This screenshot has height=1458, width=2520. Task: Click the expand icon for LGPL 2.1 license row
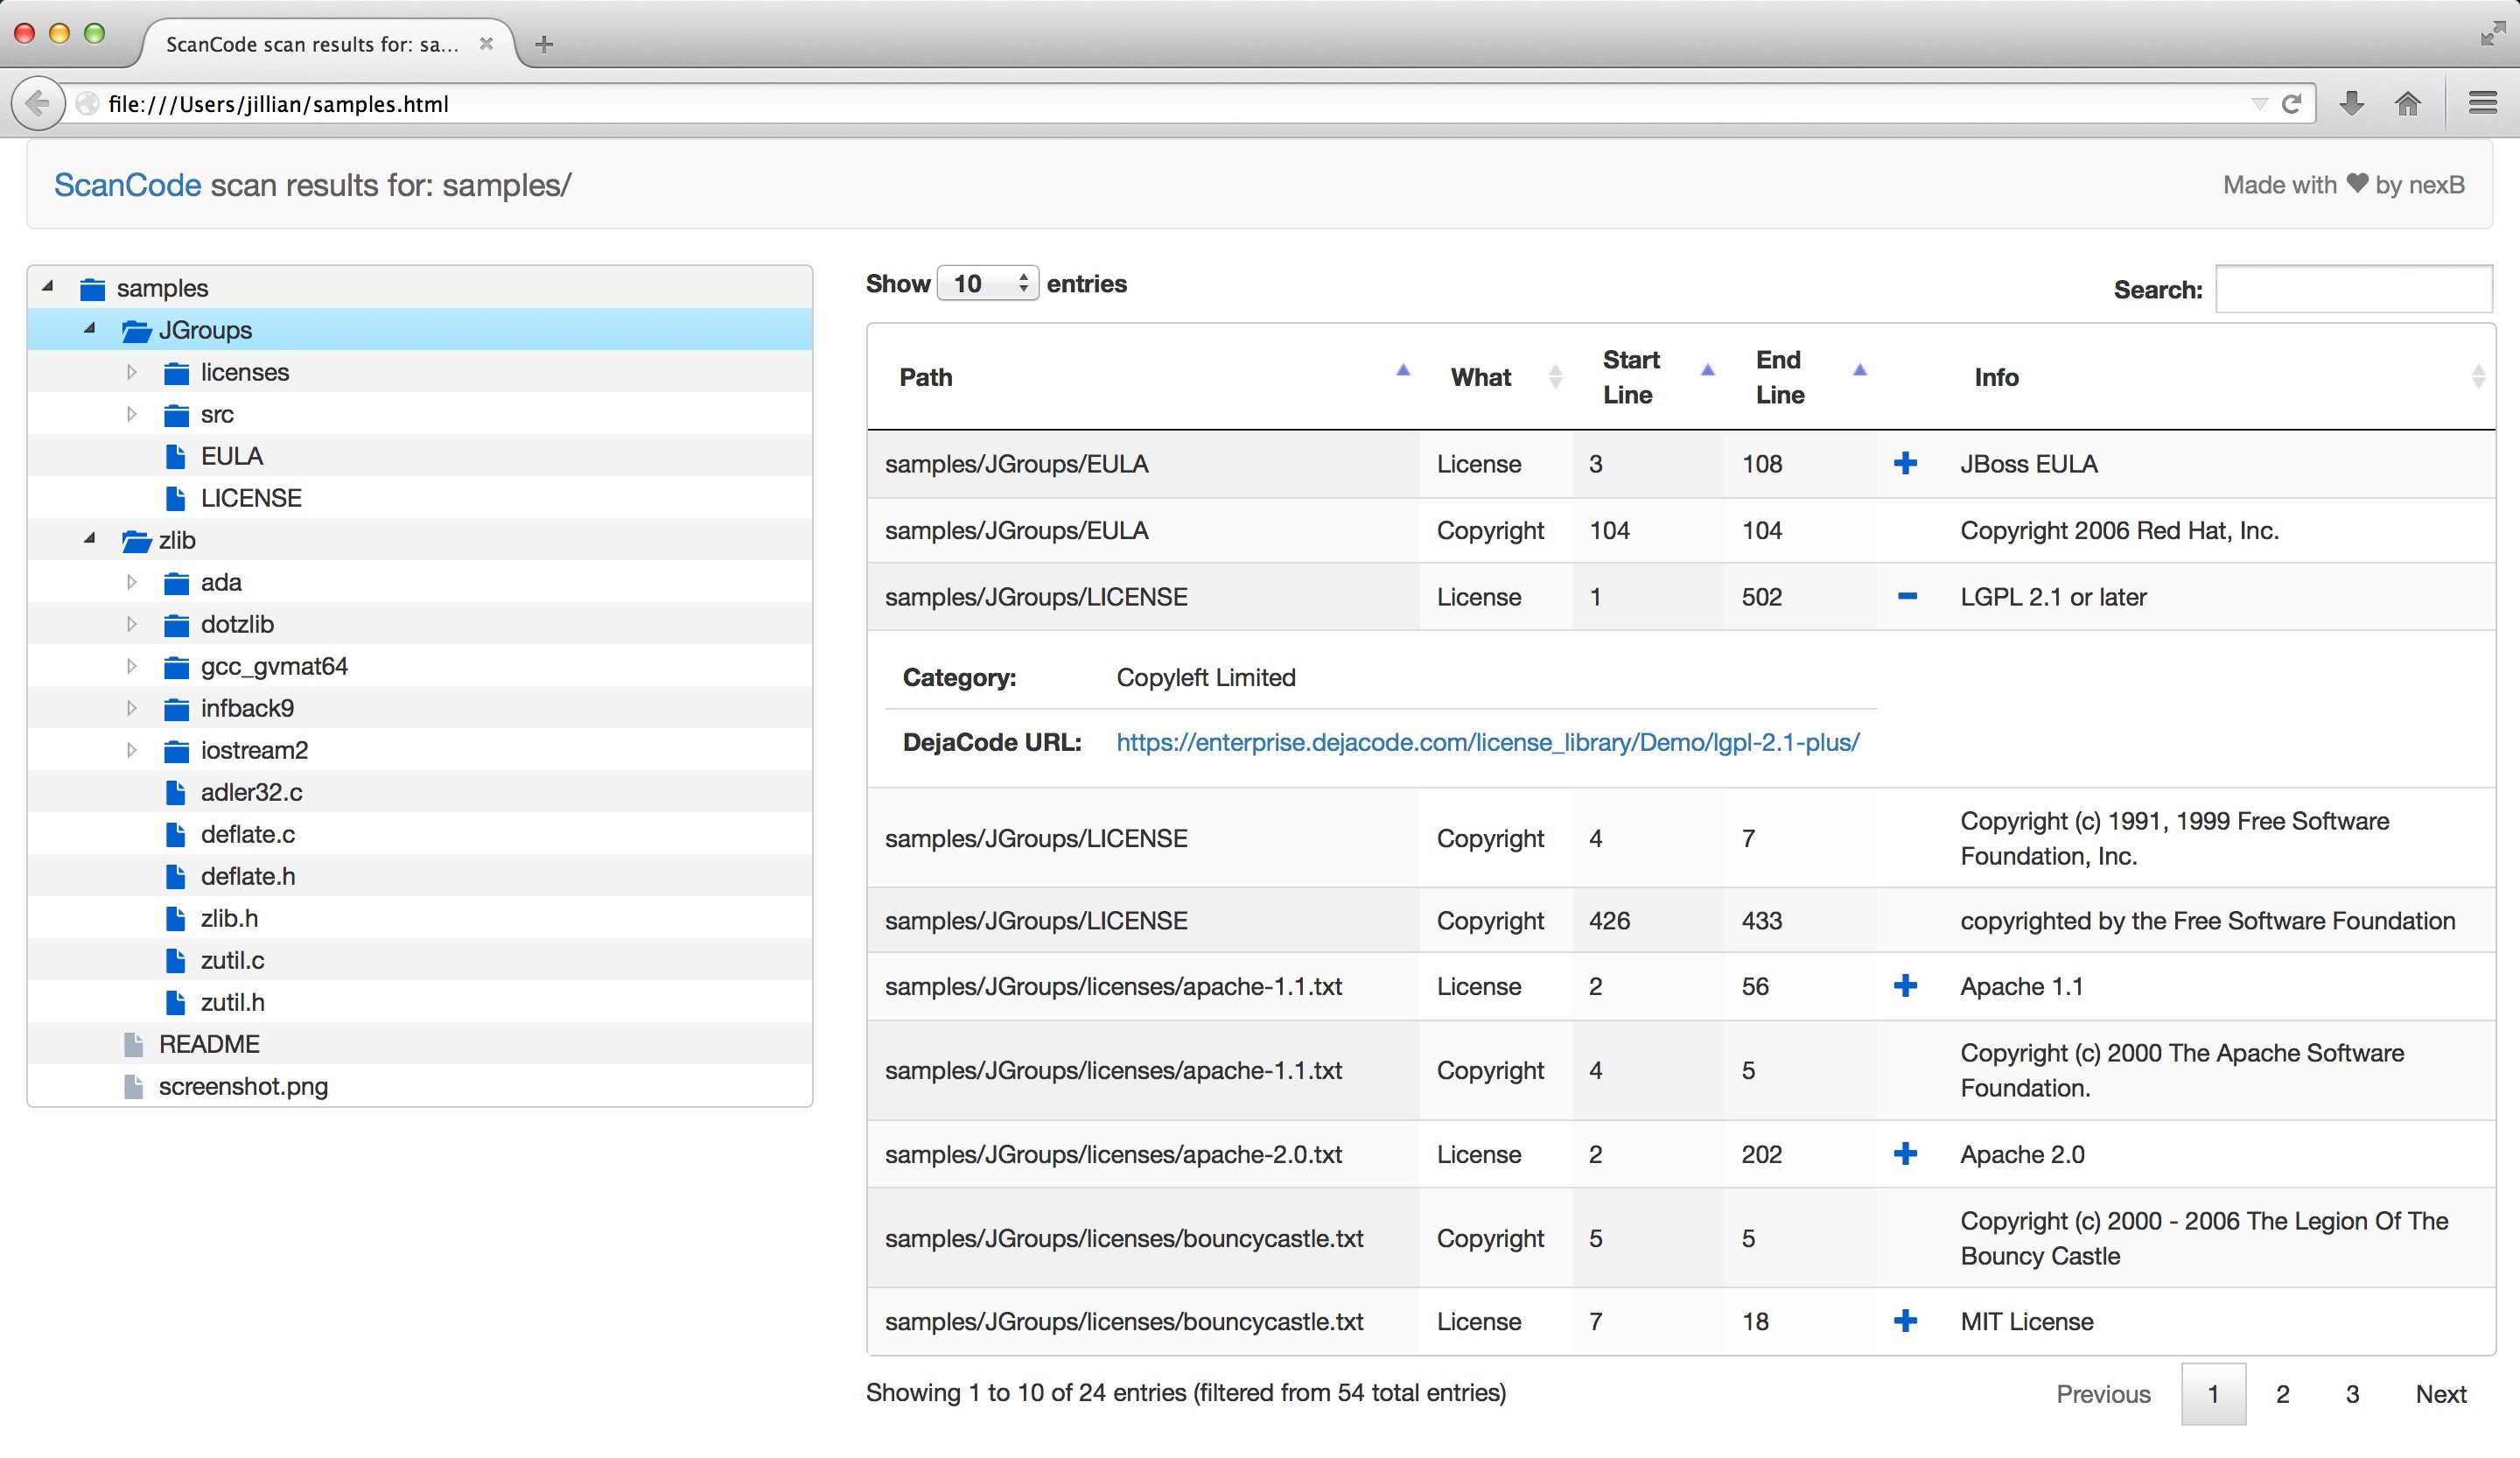pos(1904,595)
